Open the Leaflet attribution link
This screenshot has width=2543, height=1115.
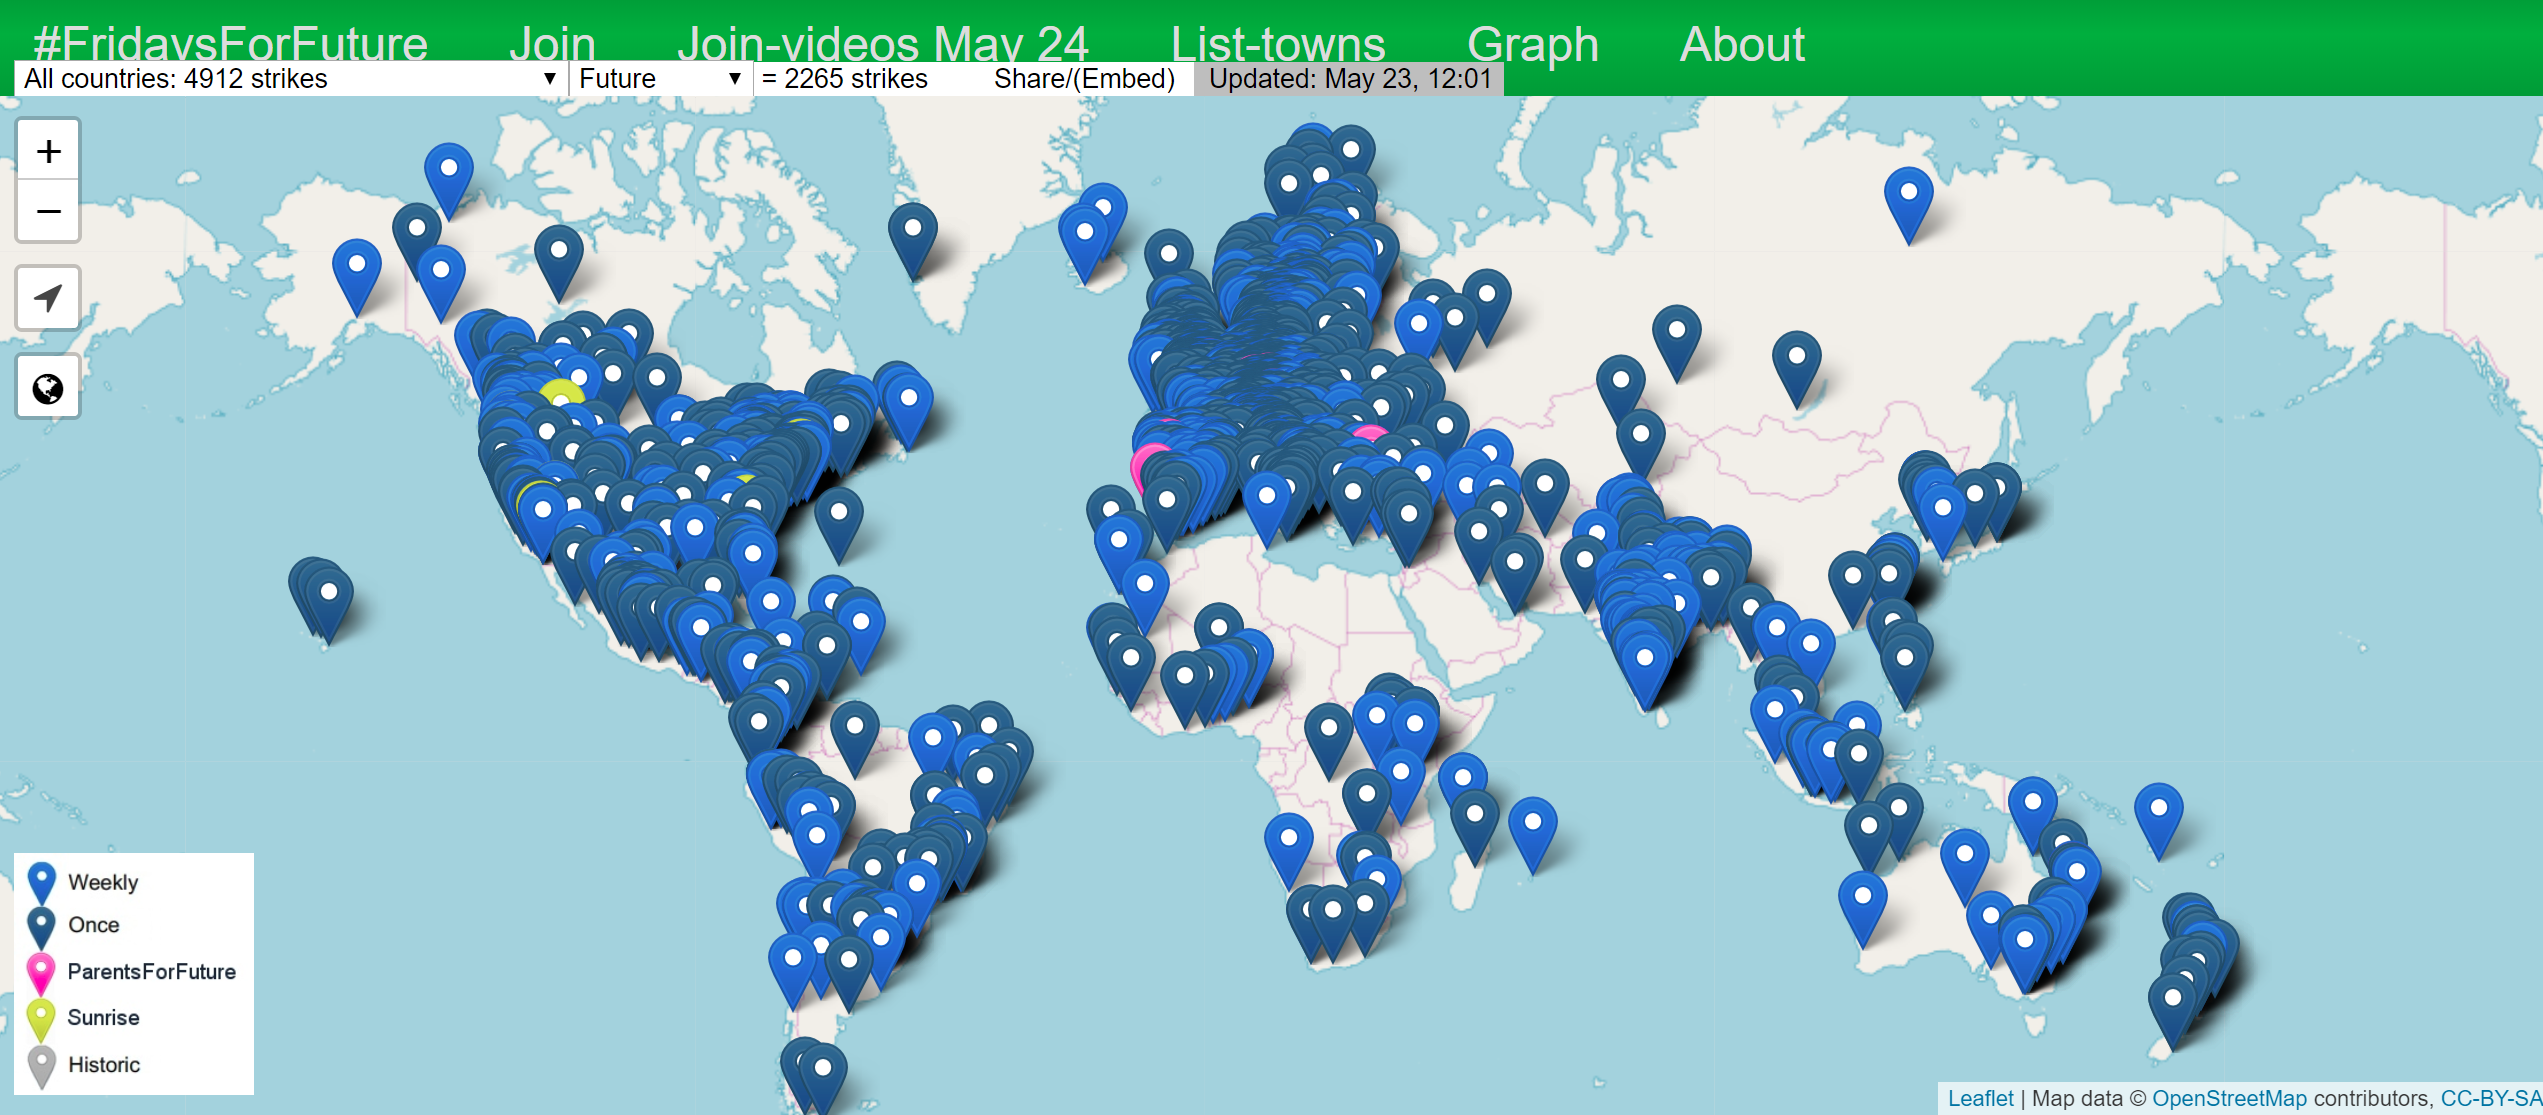[x=1980, y=1098]
